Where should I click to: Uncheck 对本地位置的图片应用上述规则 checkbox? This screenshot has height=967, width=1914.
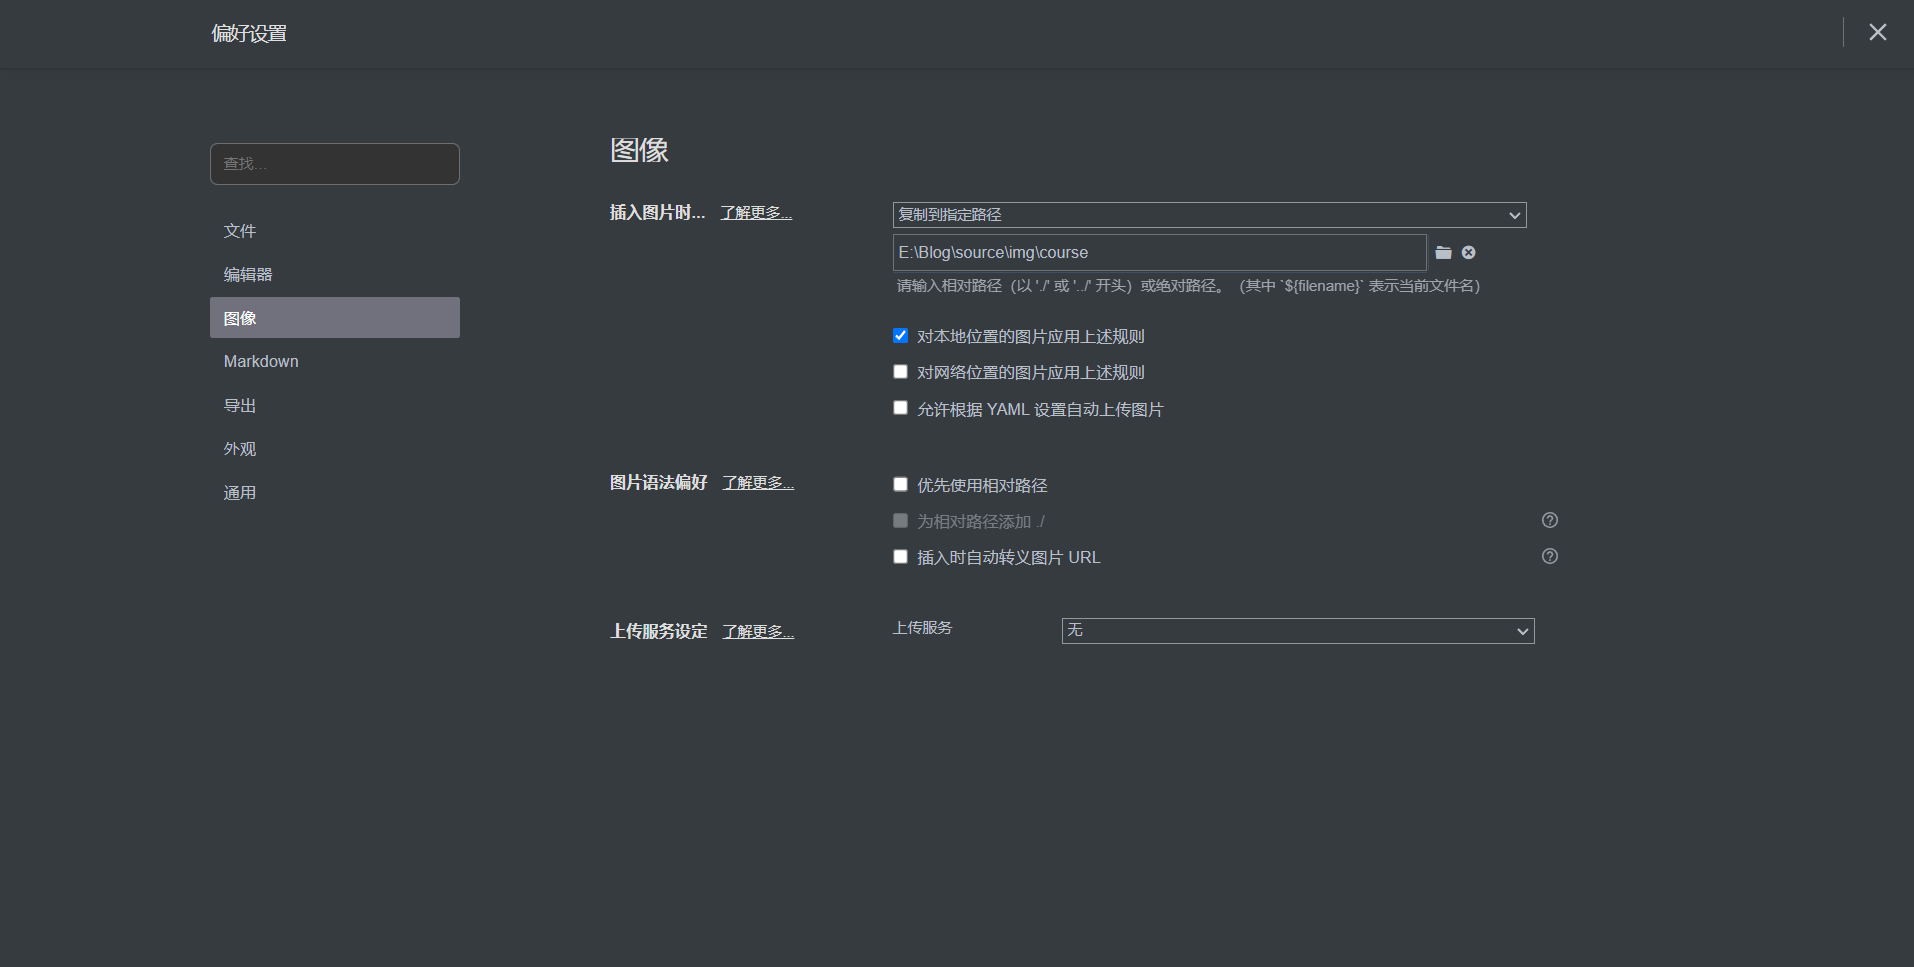(900, 336)
